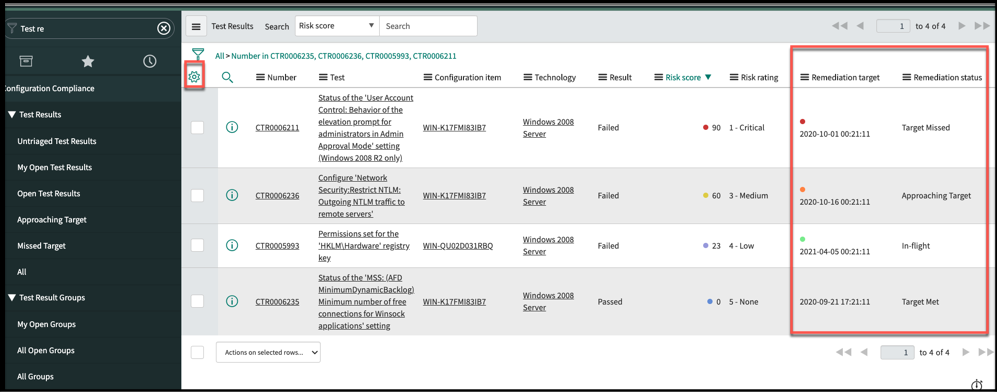The width and height of the screenshot is (997, 392).
Task: Go to first page, bottom pager
Action: click(x=843, y=352)
